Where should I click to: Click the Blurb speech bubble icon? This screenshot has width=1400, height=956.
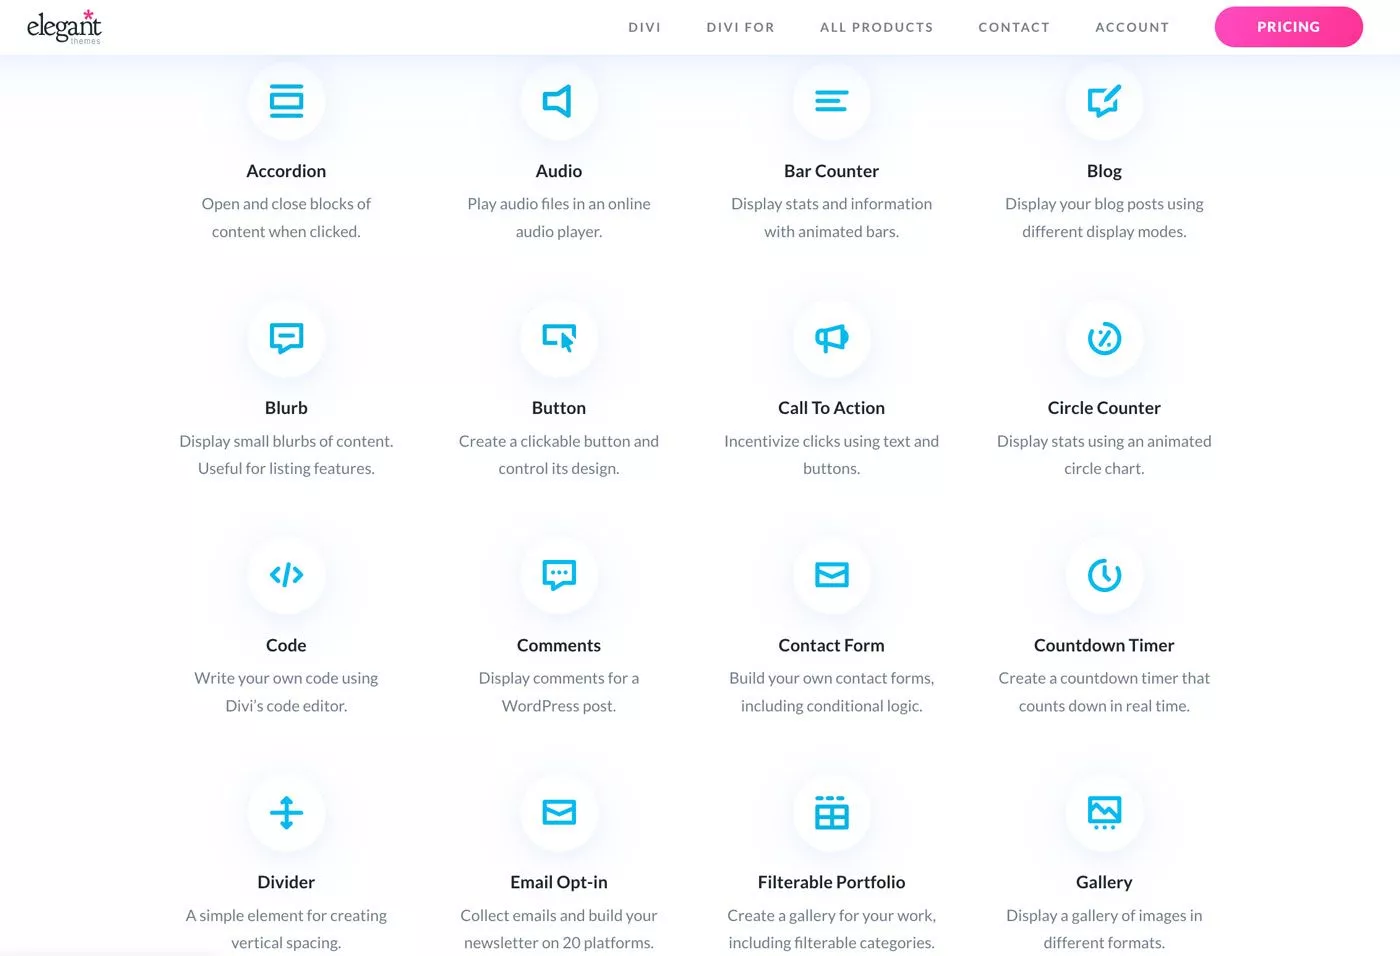(x=287, y=338)
